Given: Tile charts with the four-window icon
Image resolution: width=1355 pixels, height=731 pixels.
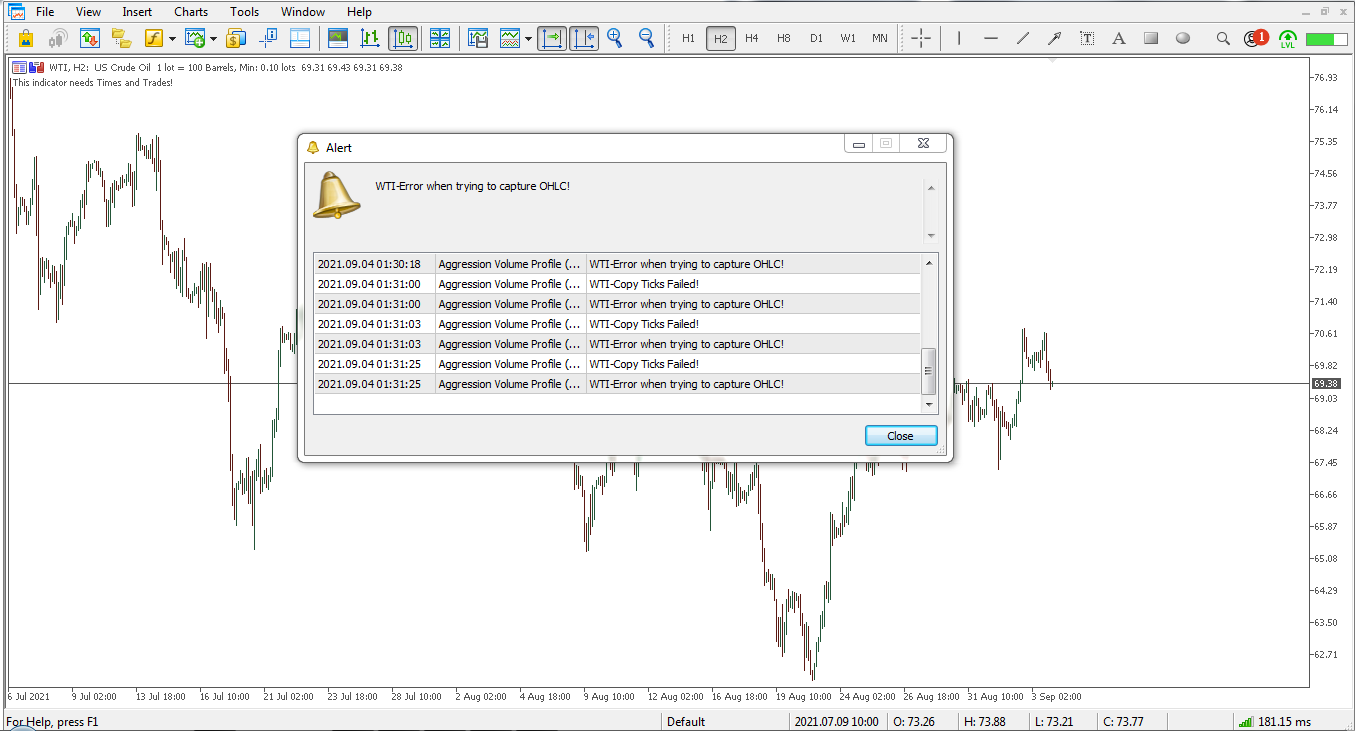Looking at the screenshot, I should 440,39.
